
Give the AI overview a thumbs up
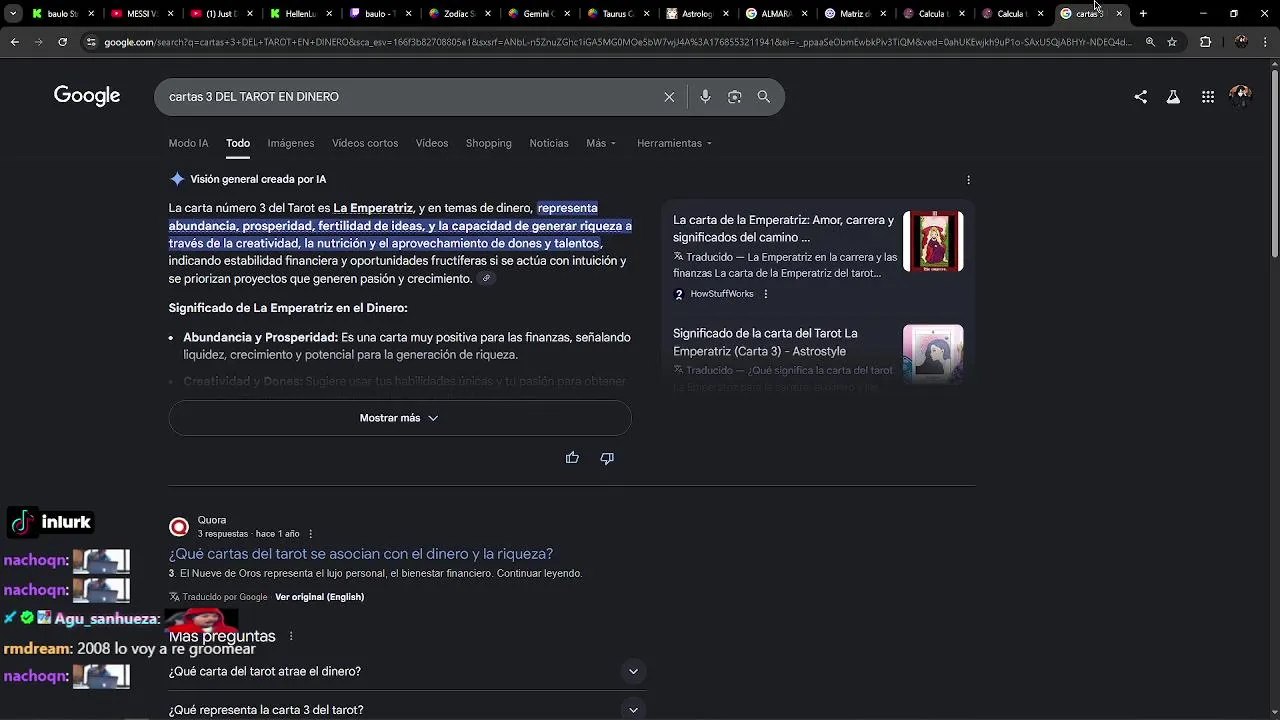[572, 458]
